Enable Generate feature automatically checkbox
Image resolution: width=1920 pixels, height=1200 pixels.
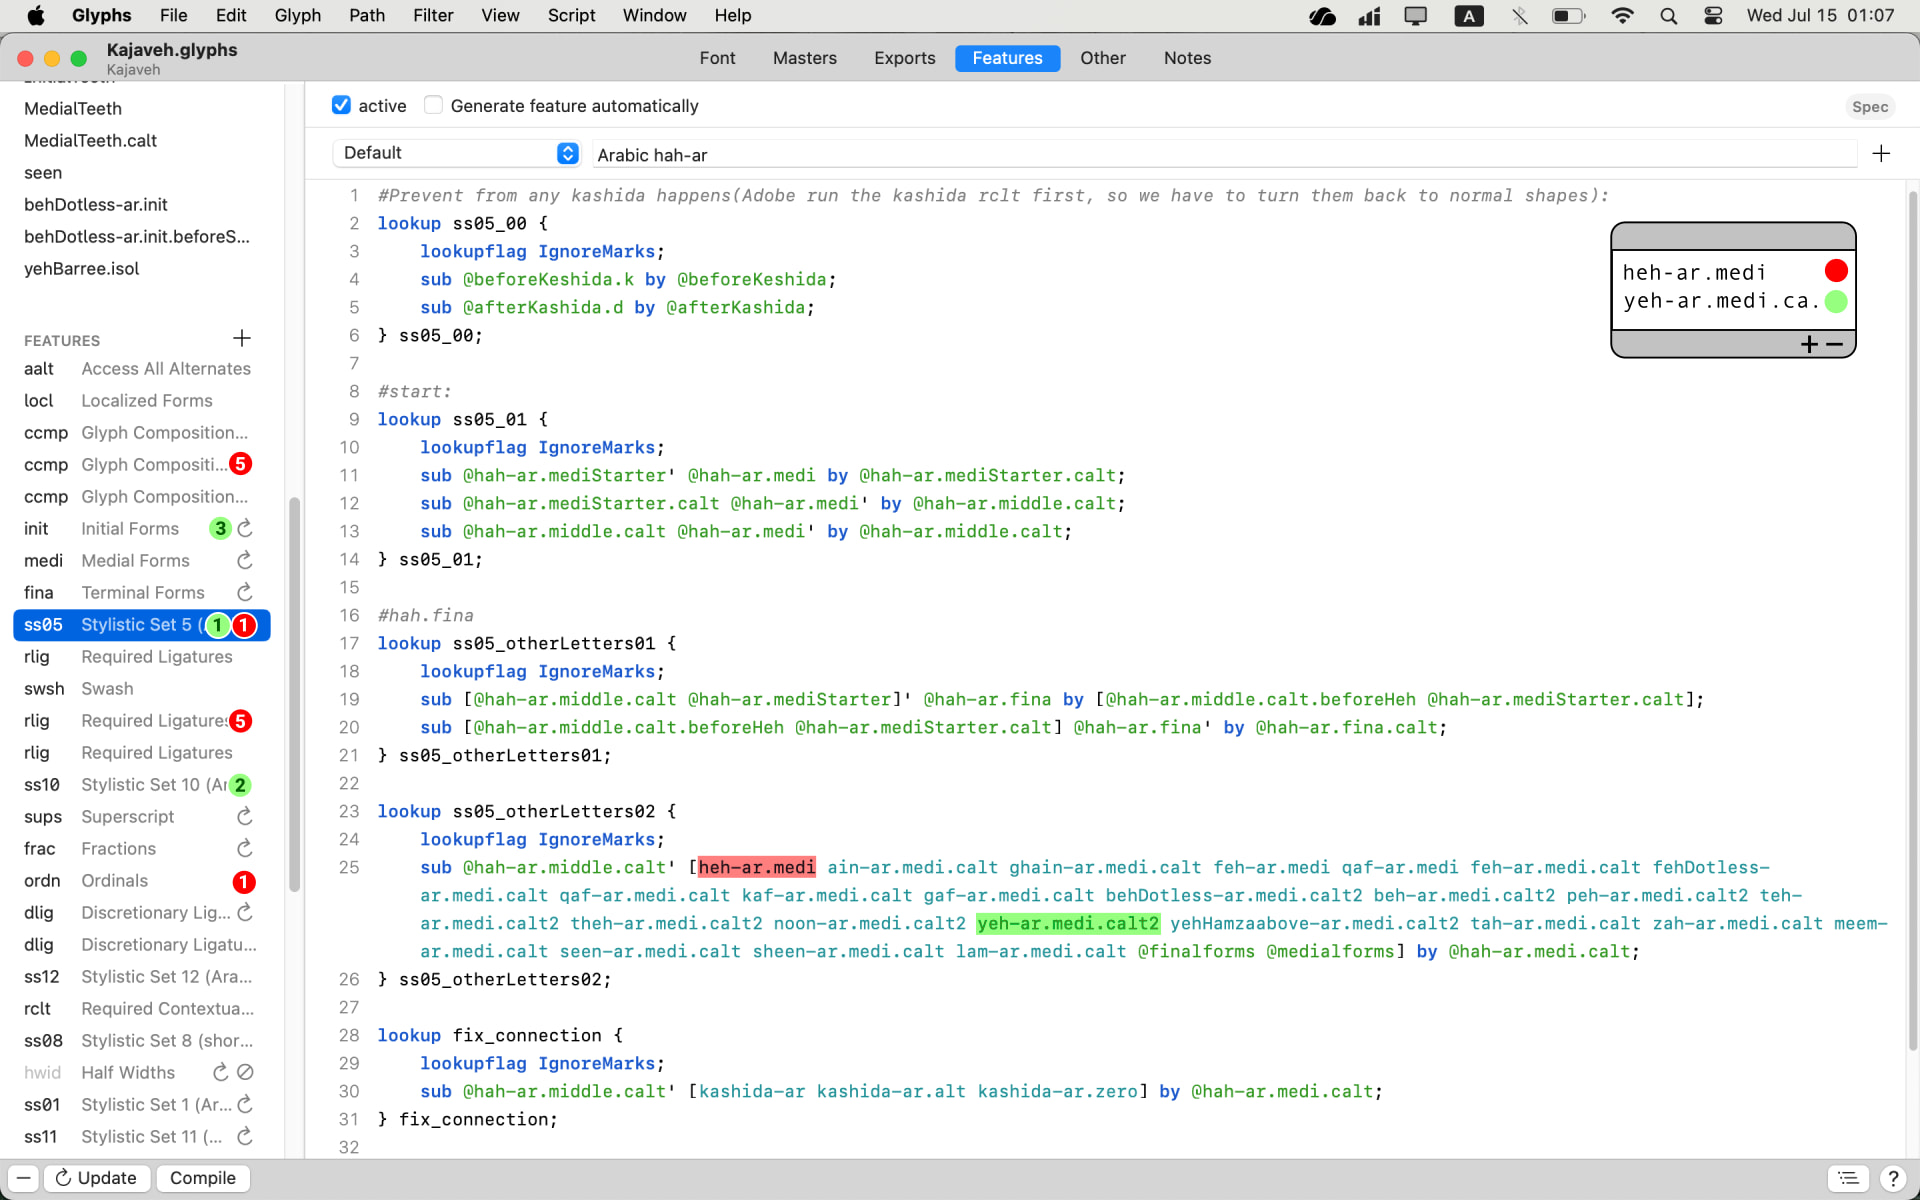coord(433,105)
